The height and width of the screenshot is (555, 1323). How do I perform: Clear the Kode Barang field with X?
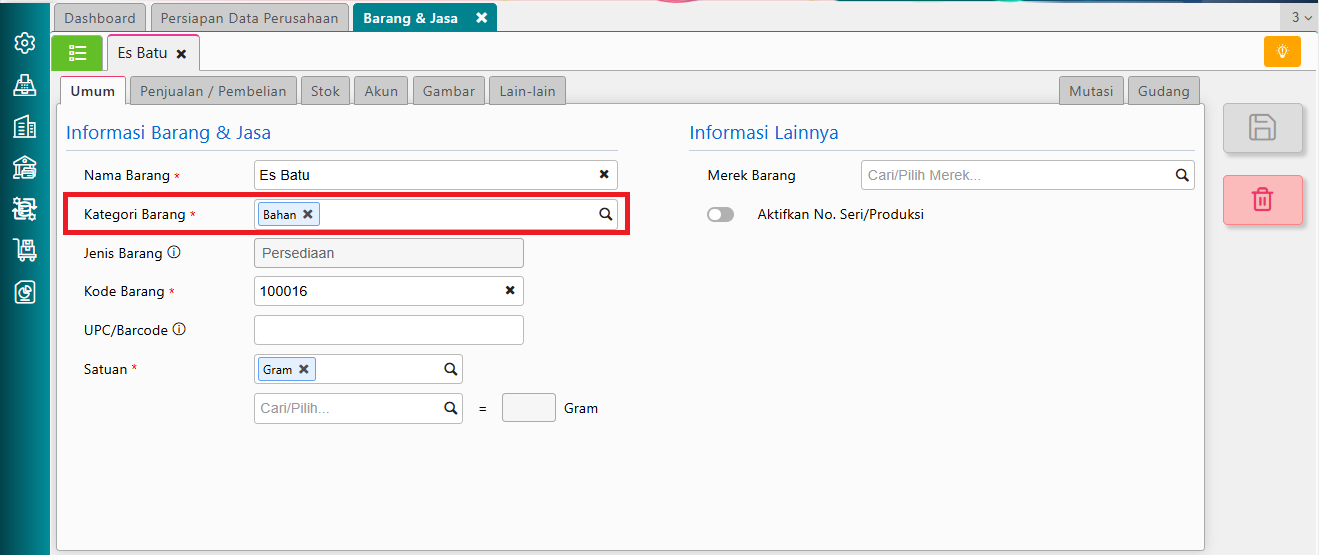[510, 290]
